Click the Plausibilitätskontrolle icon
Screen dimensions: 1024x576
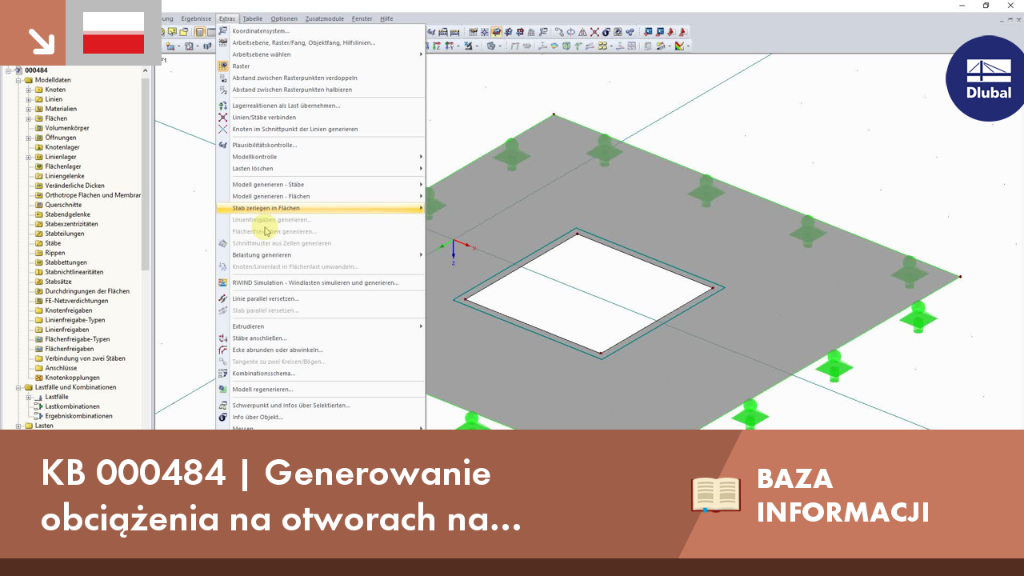[x=223, y=145]
